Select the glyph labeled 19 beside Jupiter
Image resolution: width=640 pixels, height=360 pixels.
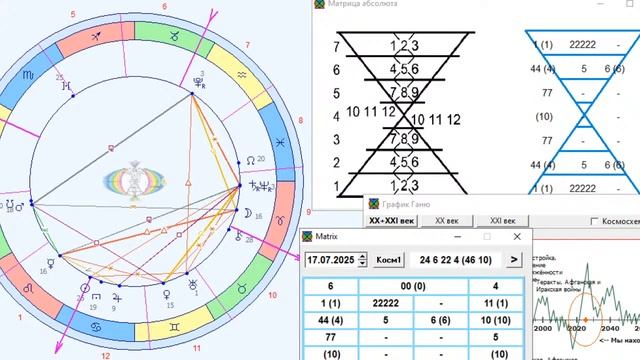pos(96,296)
